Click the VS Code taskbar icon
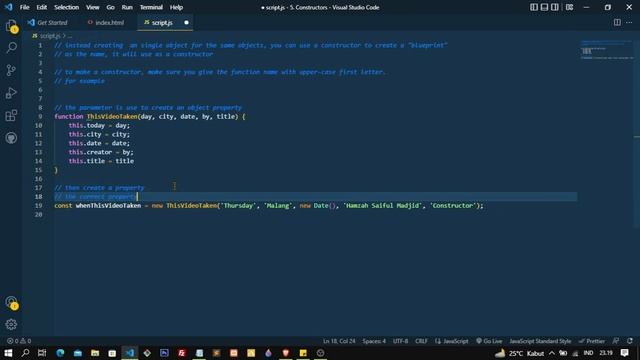The image size is (640, 360). (x=130, y=353)
